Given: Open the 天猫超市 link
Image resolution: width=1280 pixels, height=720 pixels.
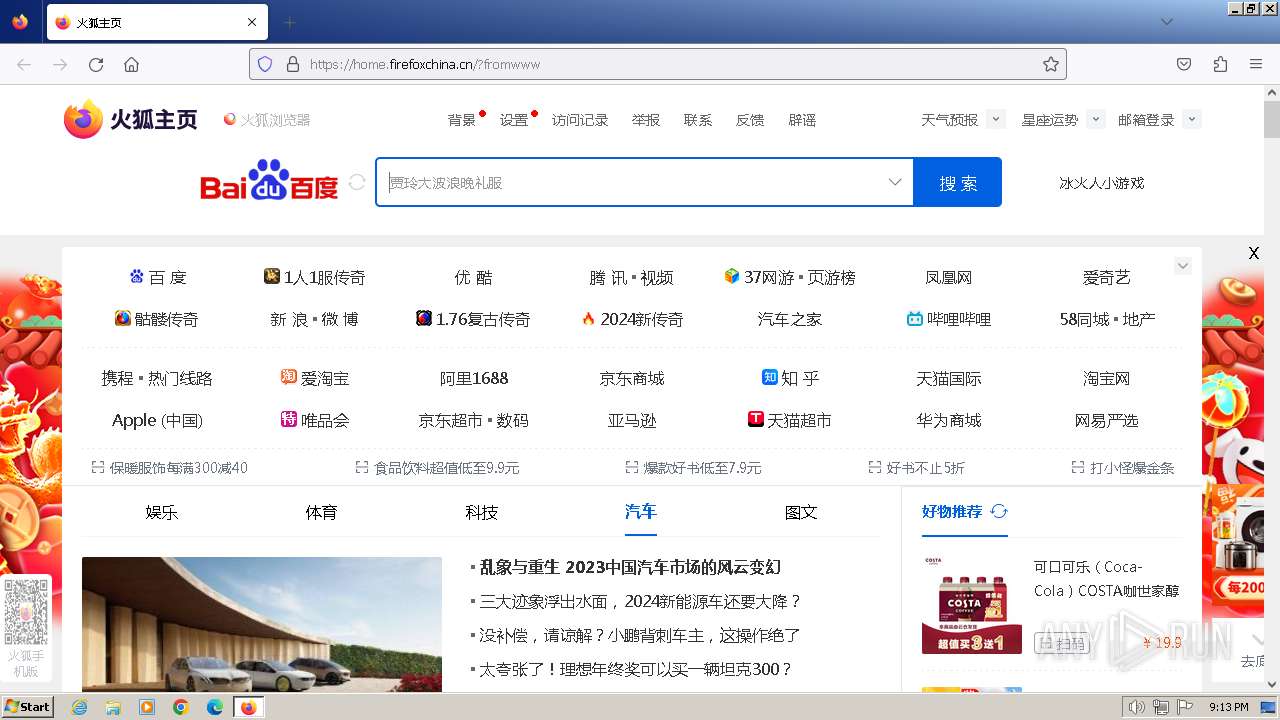Looking at the screenshot, I should coord(790,420).
